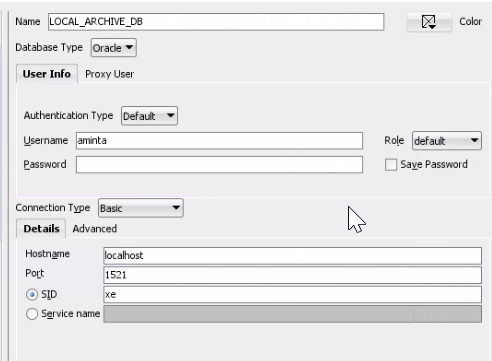The image size is (492, 361).
Task: Open the Connection Type Basic dropdown
Action: coord(141,208)
